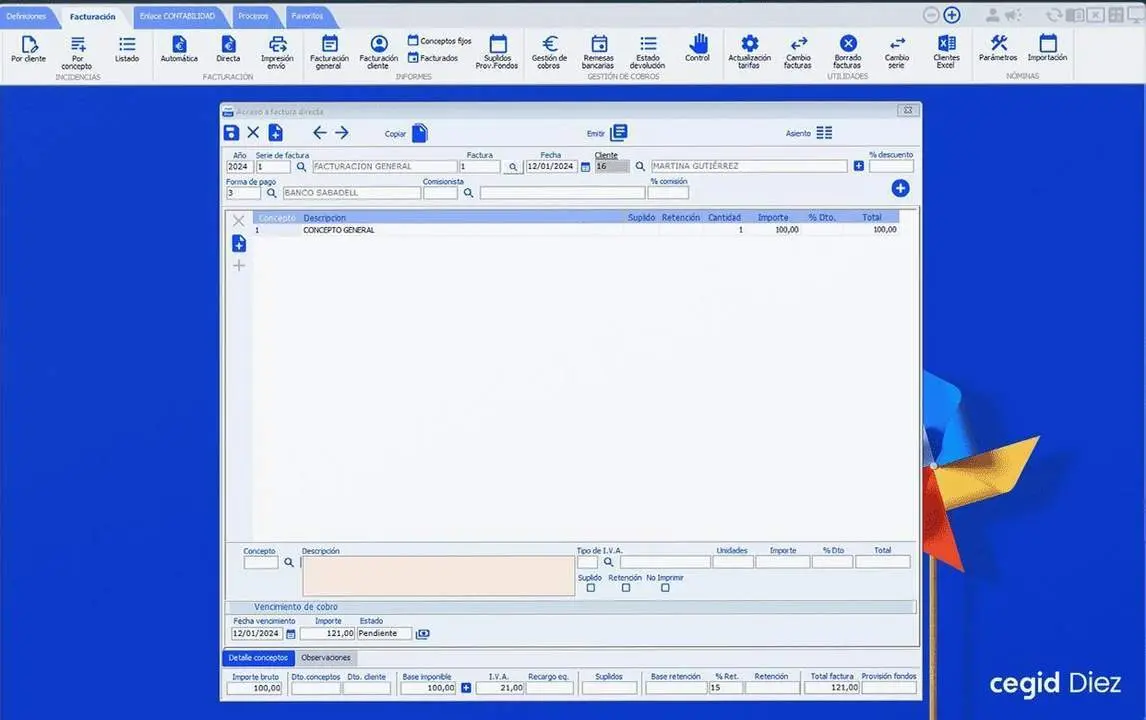Click the round blue plus button under % descuento
This screenshot has height=720, width=1146.
pyautogui.click(x=900, y=189)
